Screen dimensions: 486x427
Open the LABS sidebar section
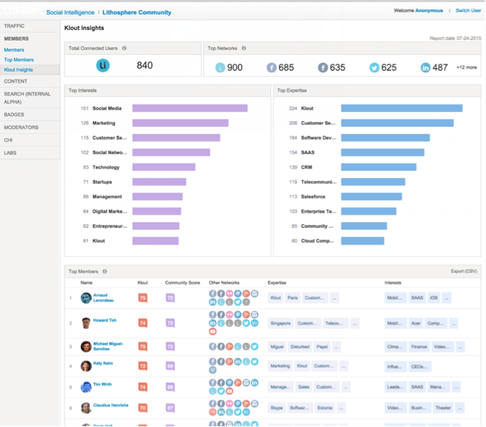point(30,153)
